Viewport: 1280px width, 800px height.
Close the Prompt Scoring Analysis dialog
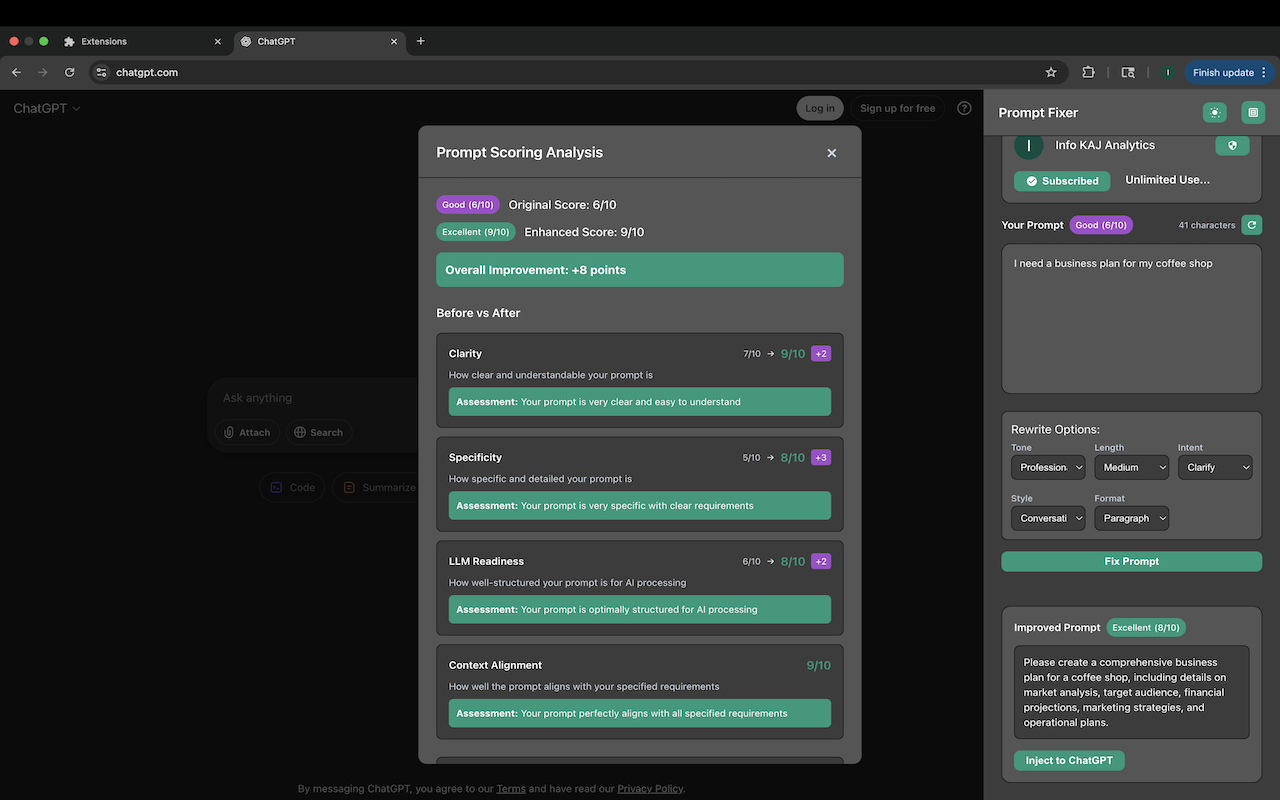pyautogui.click(x=831, y=153)
